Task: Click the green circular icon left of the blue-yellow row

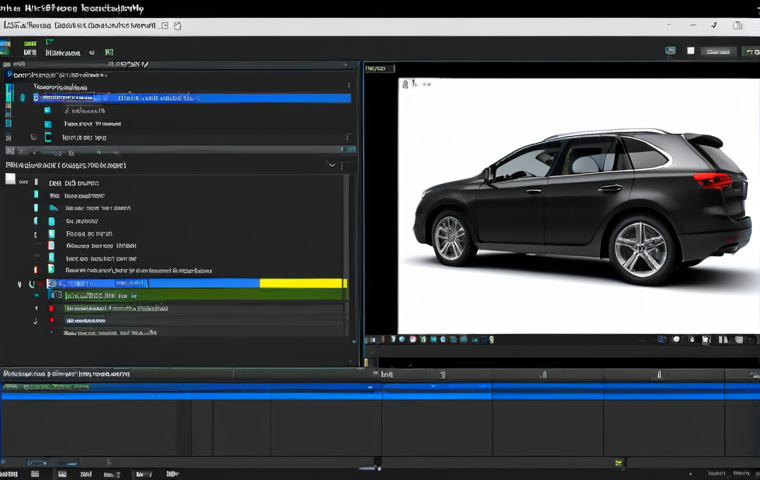Action: [32, 284]
